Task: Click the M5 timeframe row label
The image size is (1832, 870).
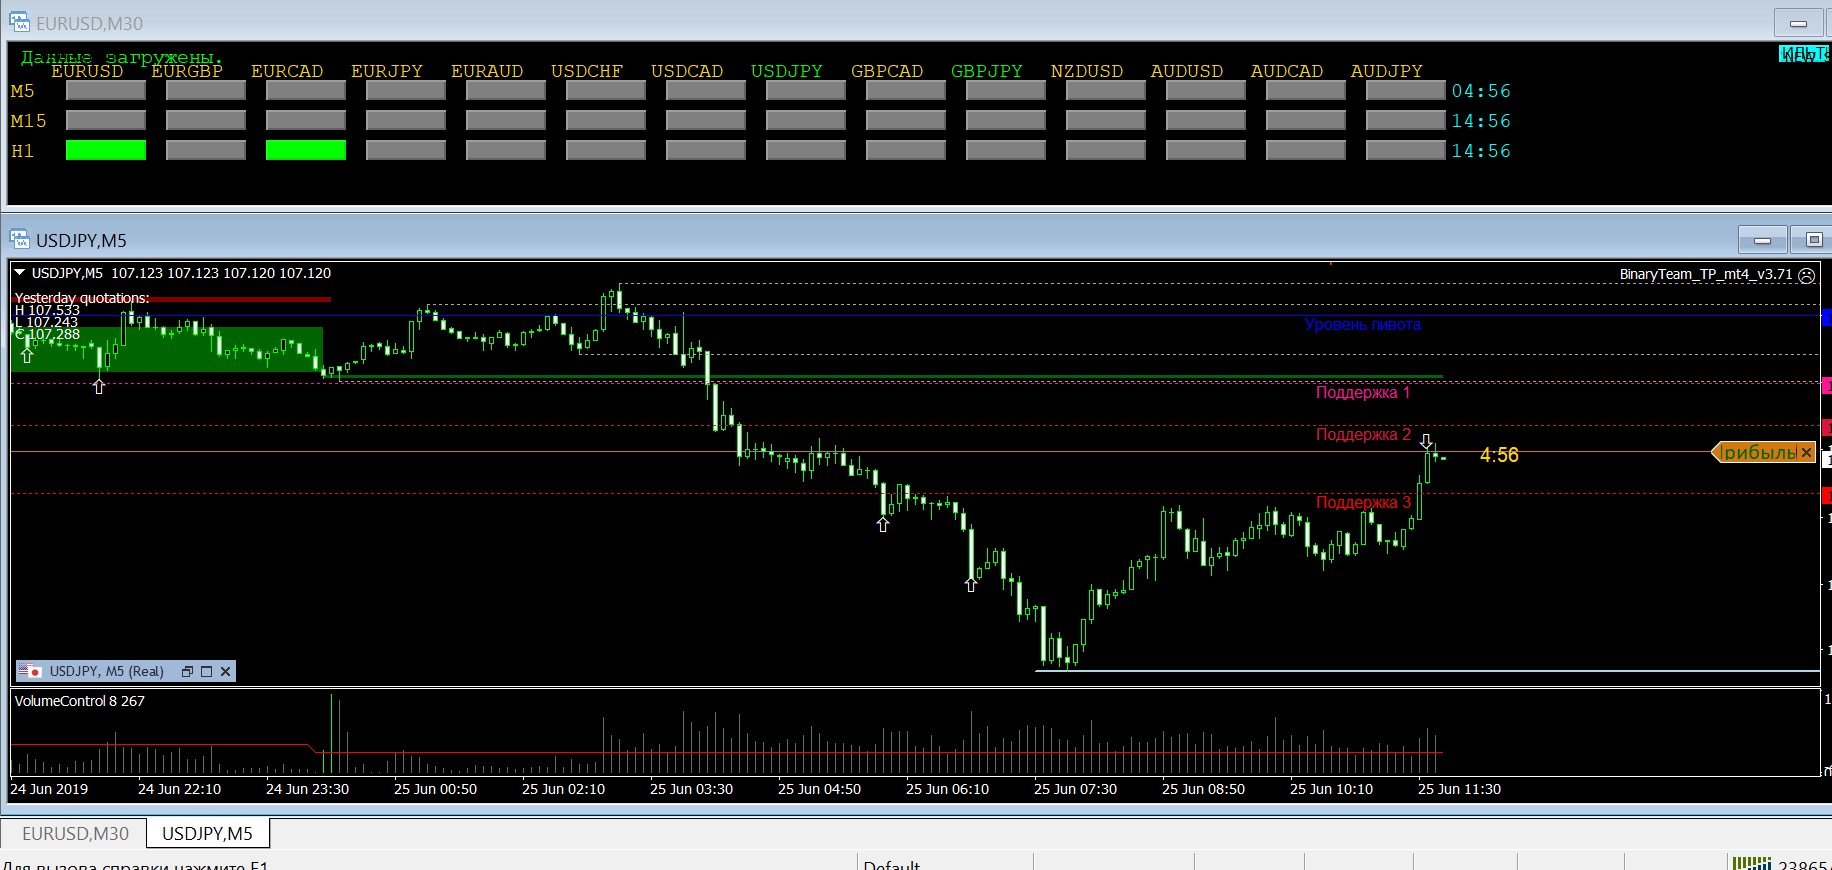Action: tap(22, 91)
